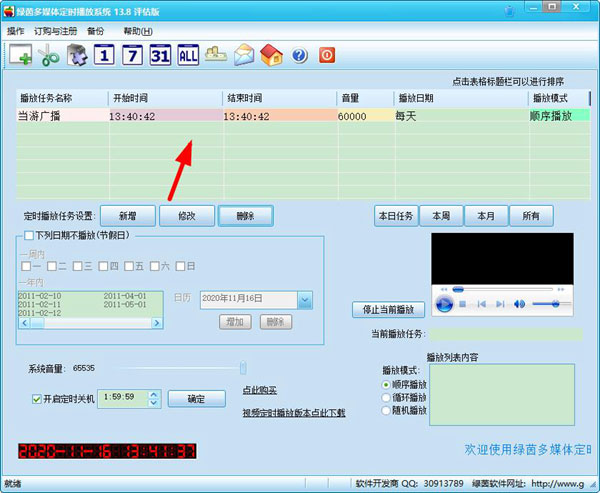Select the 循环播放 radio button

click(x=386, y=397)
